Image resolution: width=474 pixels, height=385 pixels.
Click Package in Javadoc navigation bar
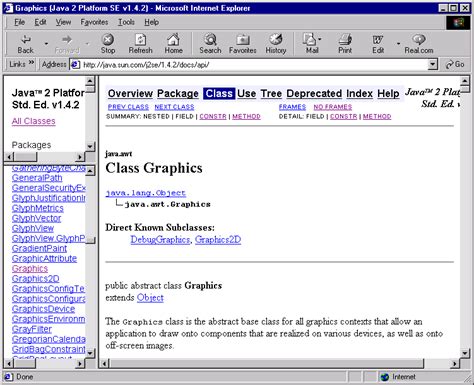pyautogui.click(x=178, y=94)
